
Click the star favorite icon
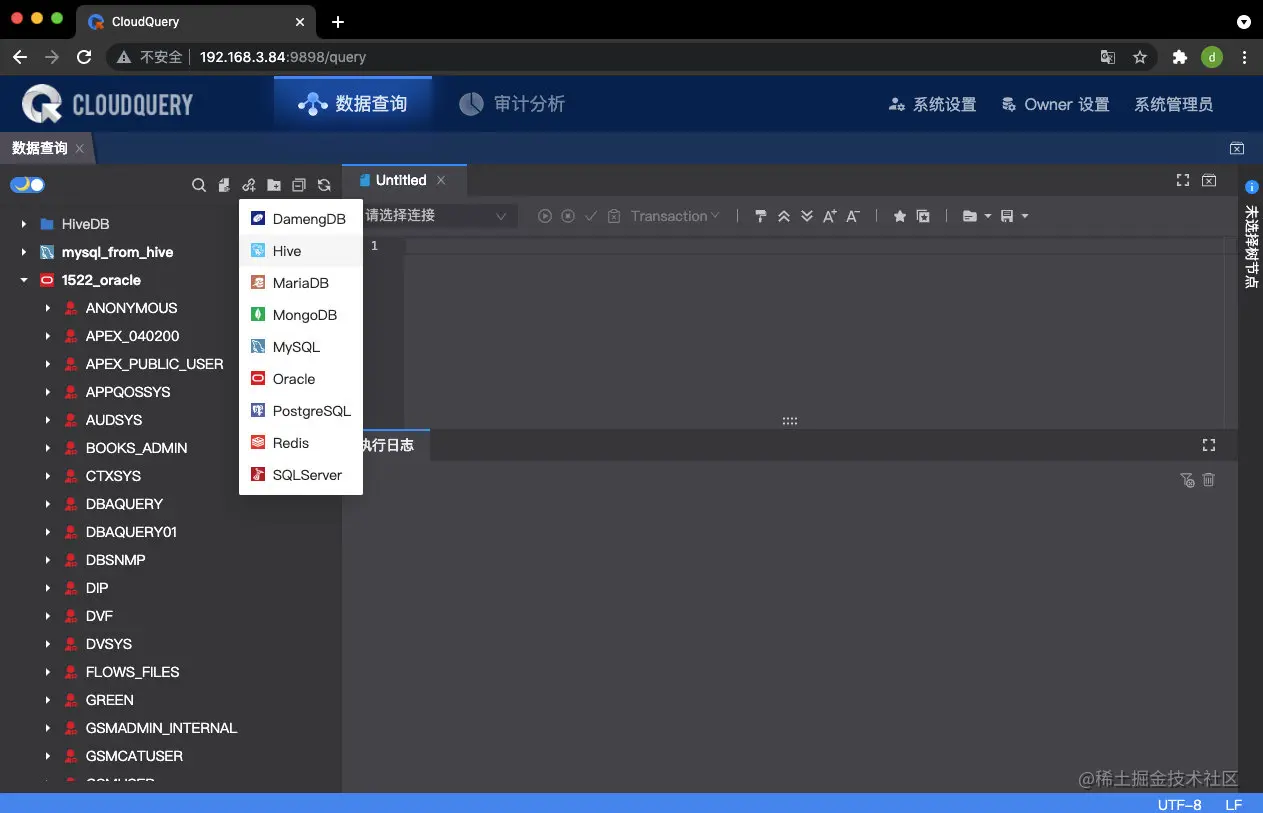pyautogui.click(x=899, y=216)
